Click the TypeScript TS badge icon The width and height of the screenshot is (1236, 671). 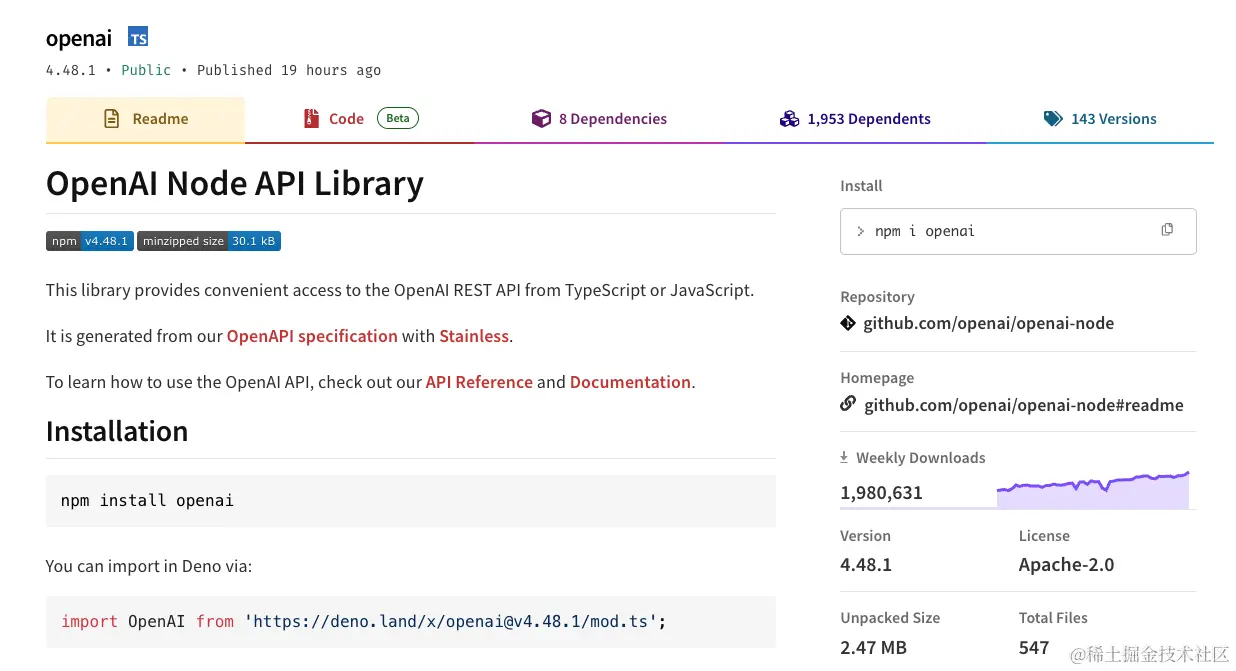point(138,38)
